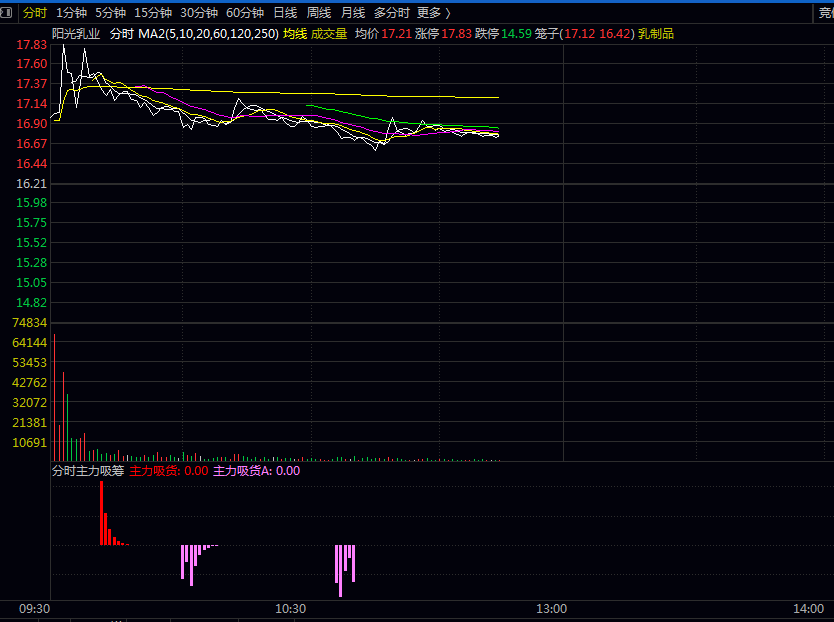Switch to the 60分钟 chart tab

pyautogui.click(x=245, y=13)
